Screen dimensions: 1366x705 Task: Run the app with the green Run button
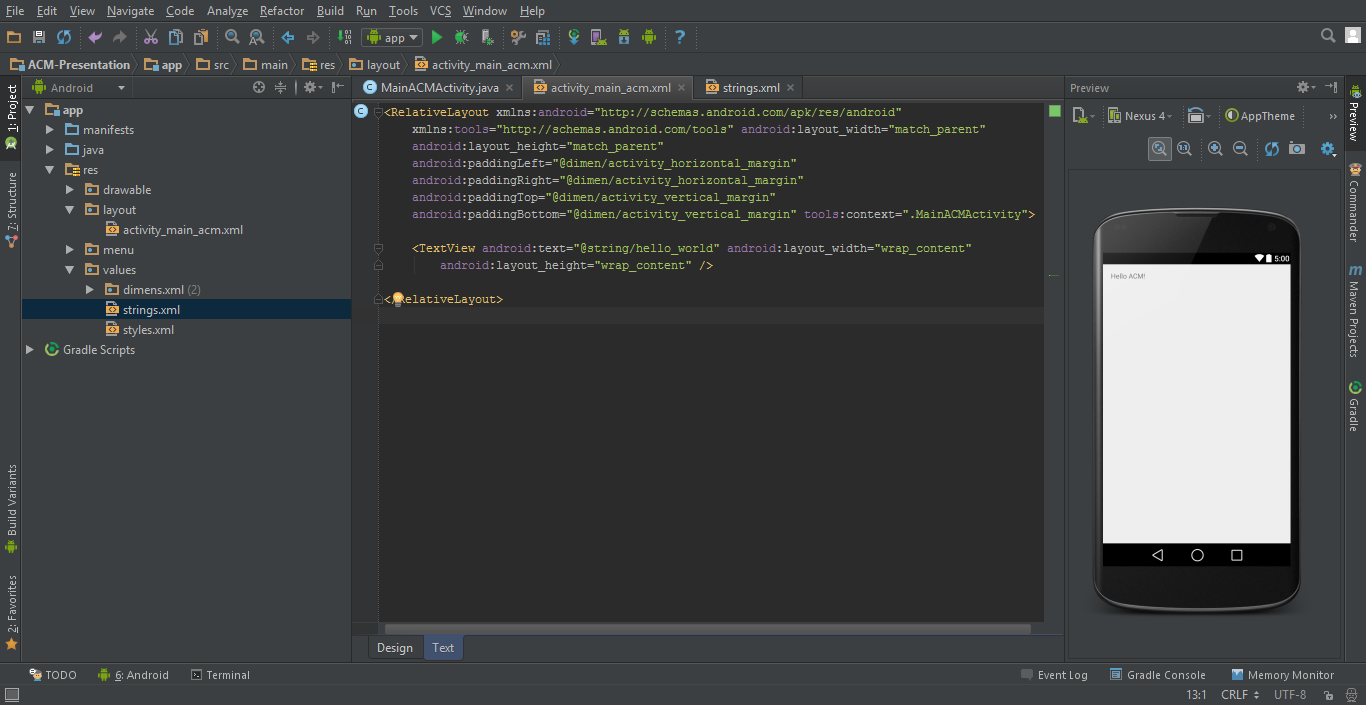tap(437, 37)
